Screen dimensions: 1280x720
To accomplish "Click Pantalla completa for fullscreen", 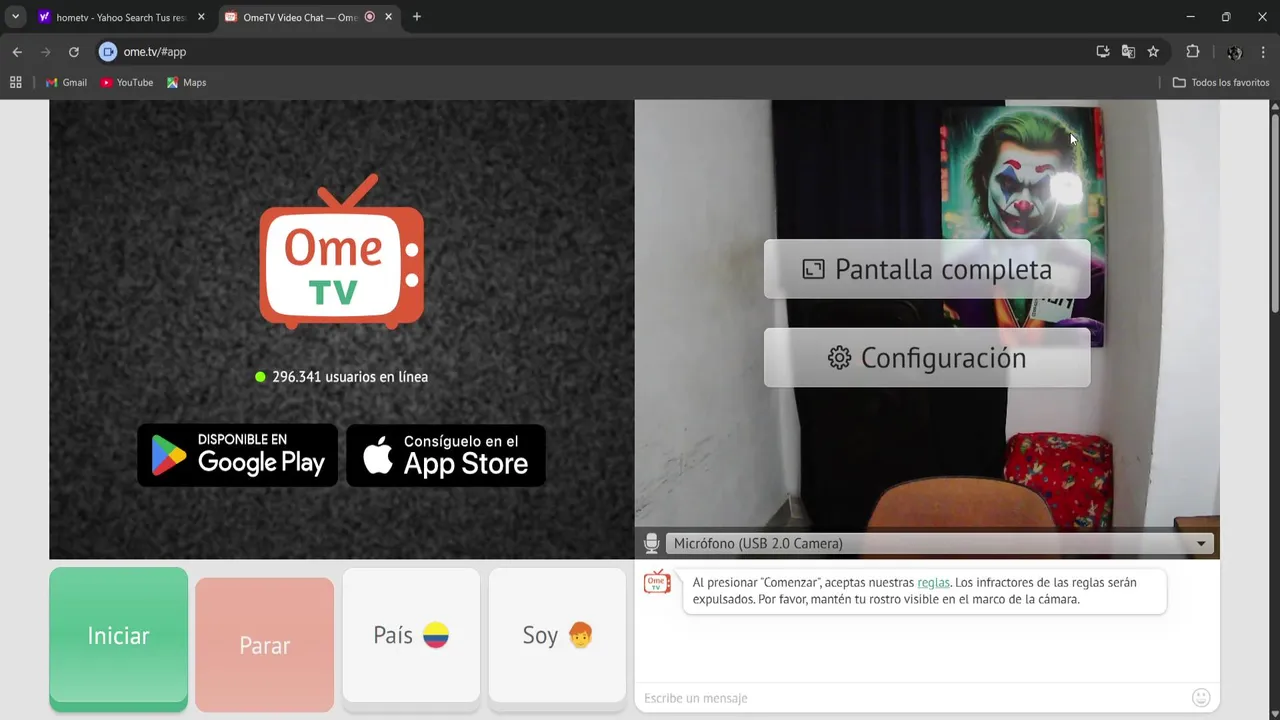I will (x=927, y=269).
